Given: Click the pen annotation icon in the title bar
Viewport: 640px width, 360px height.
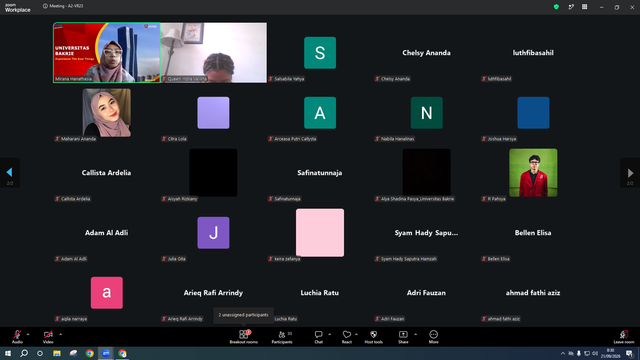Looking at the screenshot, I should point(571,7).
